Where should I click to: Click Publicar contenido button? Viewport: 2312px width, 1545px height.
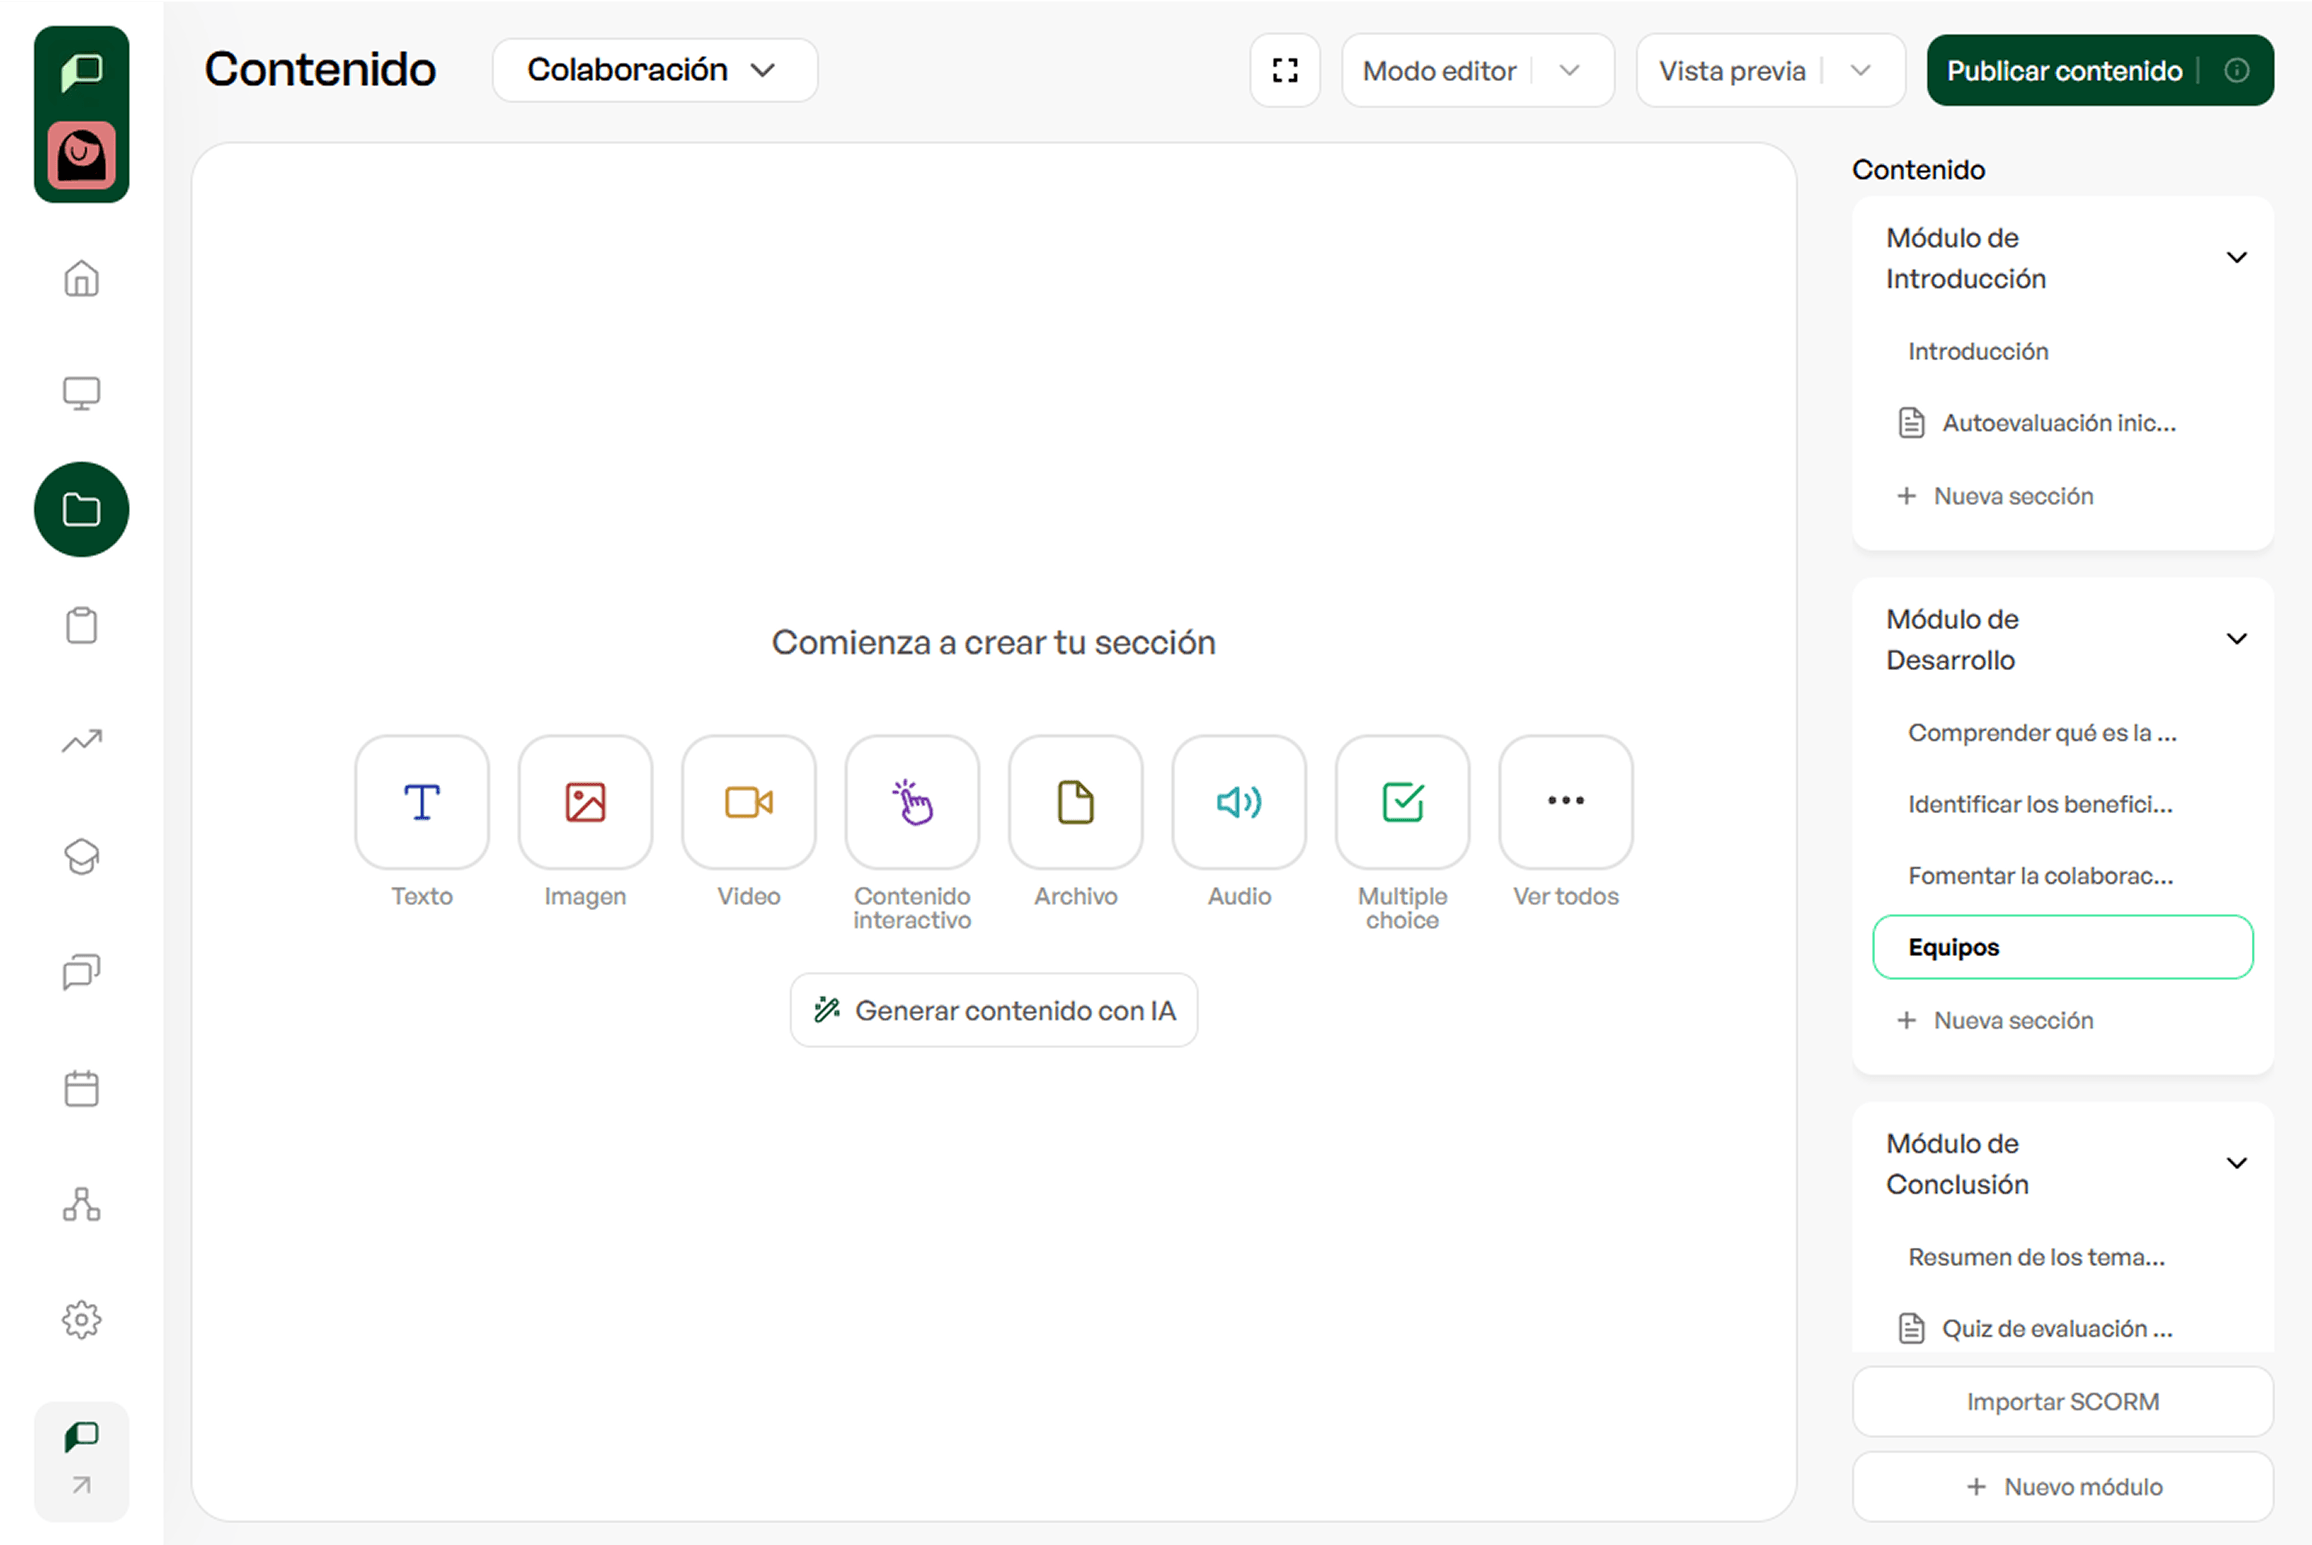2064,70
